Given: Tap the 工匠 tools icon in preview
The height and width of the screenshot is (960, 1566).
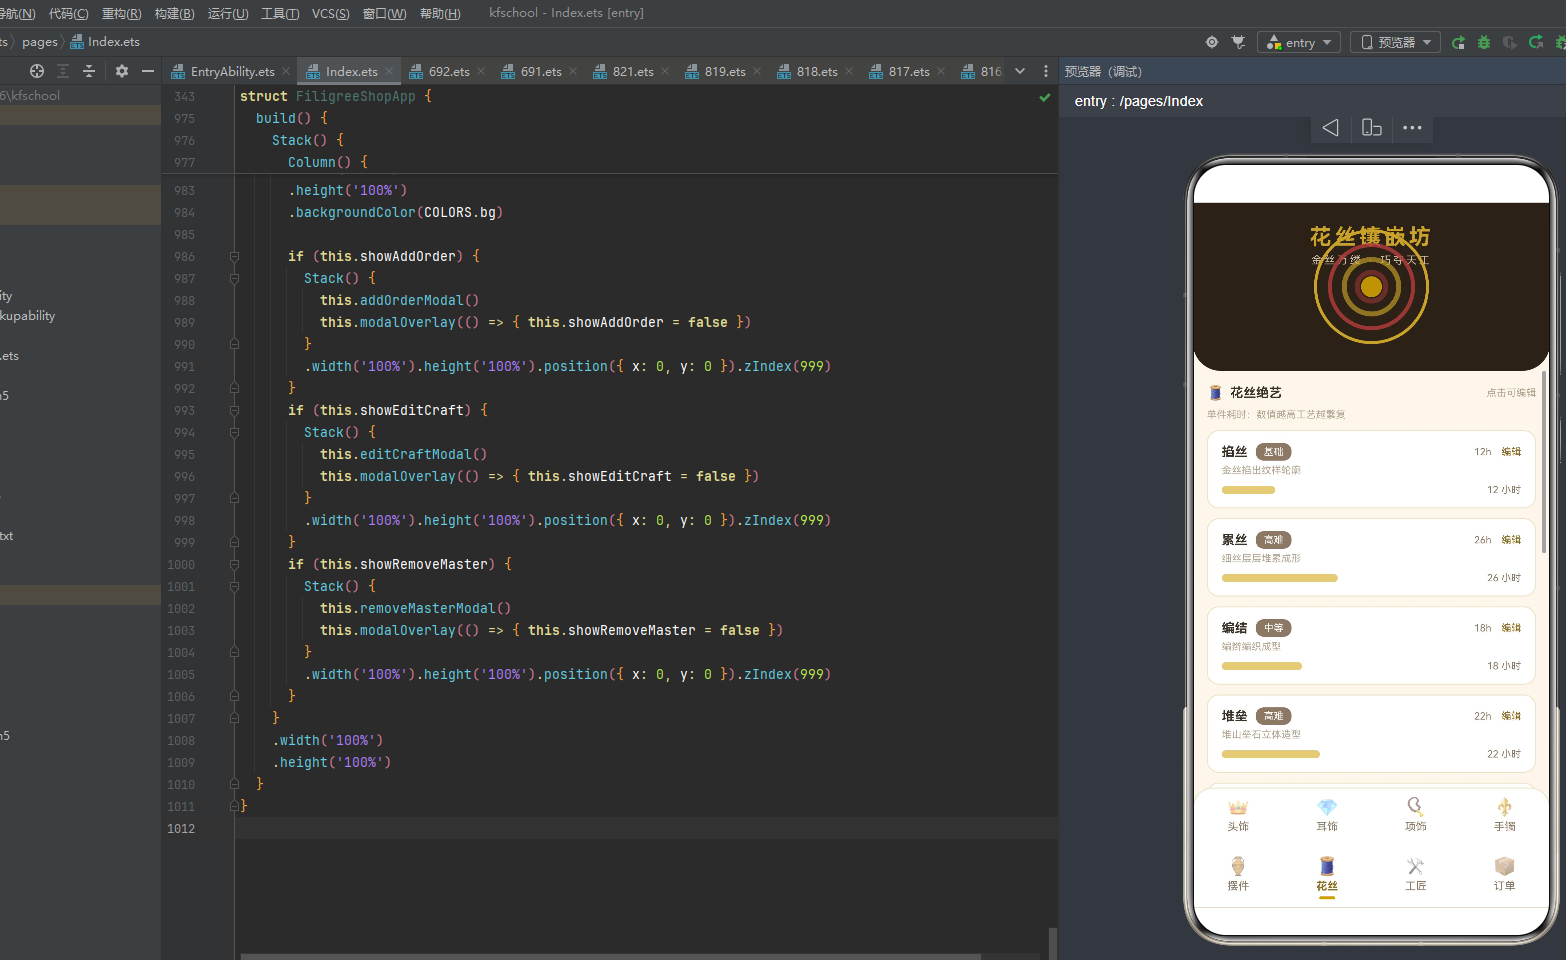Looking at the screenshot, I should click(x=1415, y=866).
